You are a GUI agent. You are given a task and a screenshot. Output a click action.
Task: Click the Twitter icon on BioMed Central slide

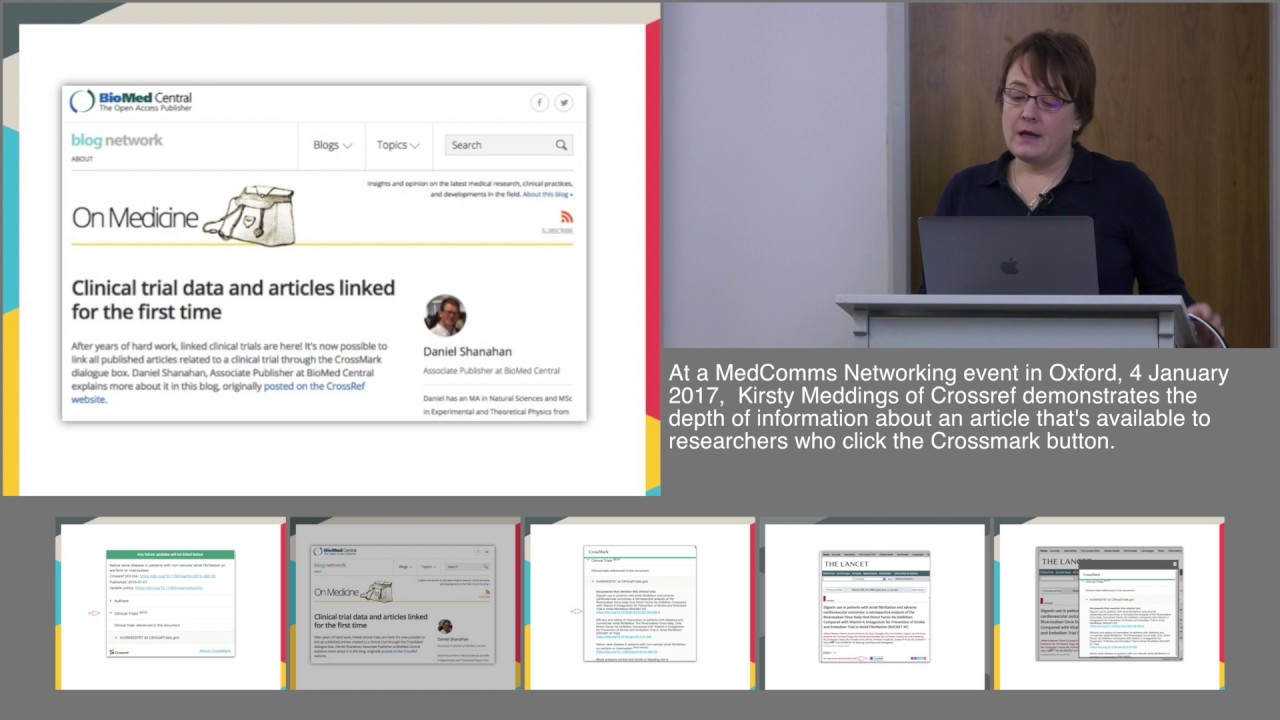click(564, 103)
